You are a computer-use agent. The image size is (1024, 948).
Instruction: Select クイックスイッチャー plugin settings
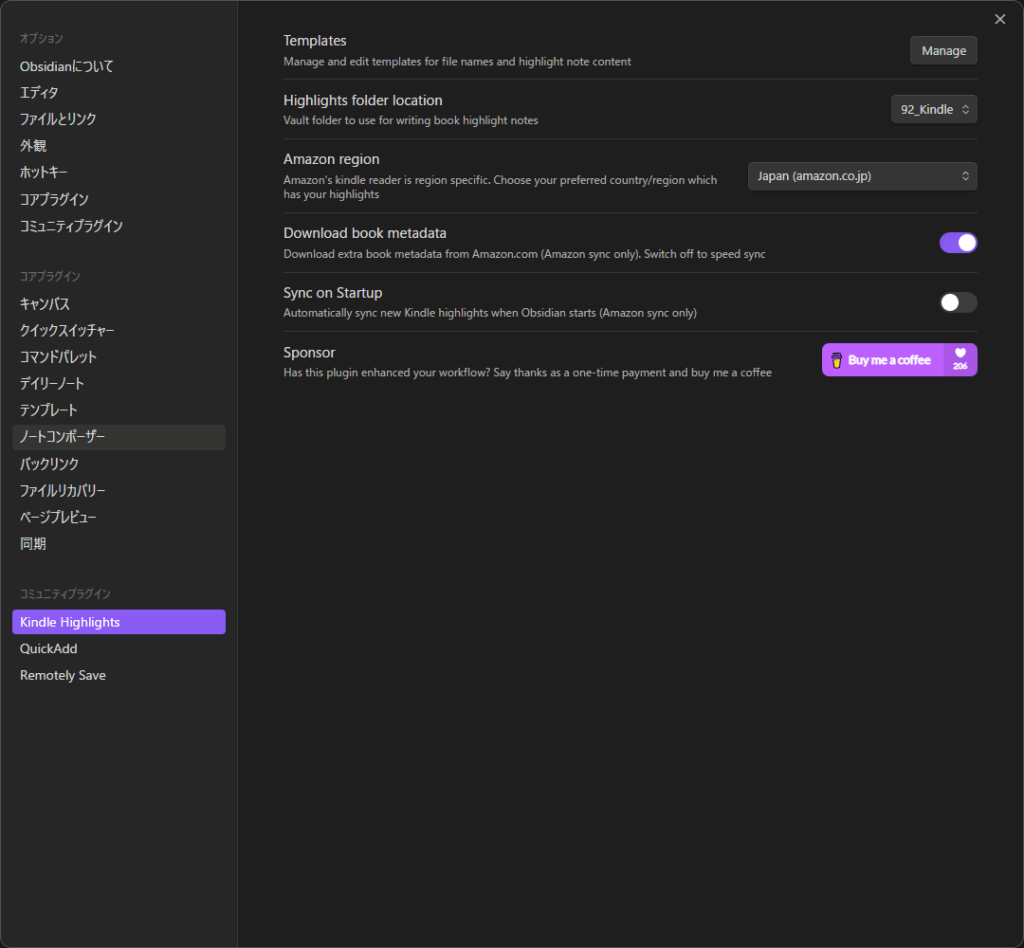coord(119,330)
